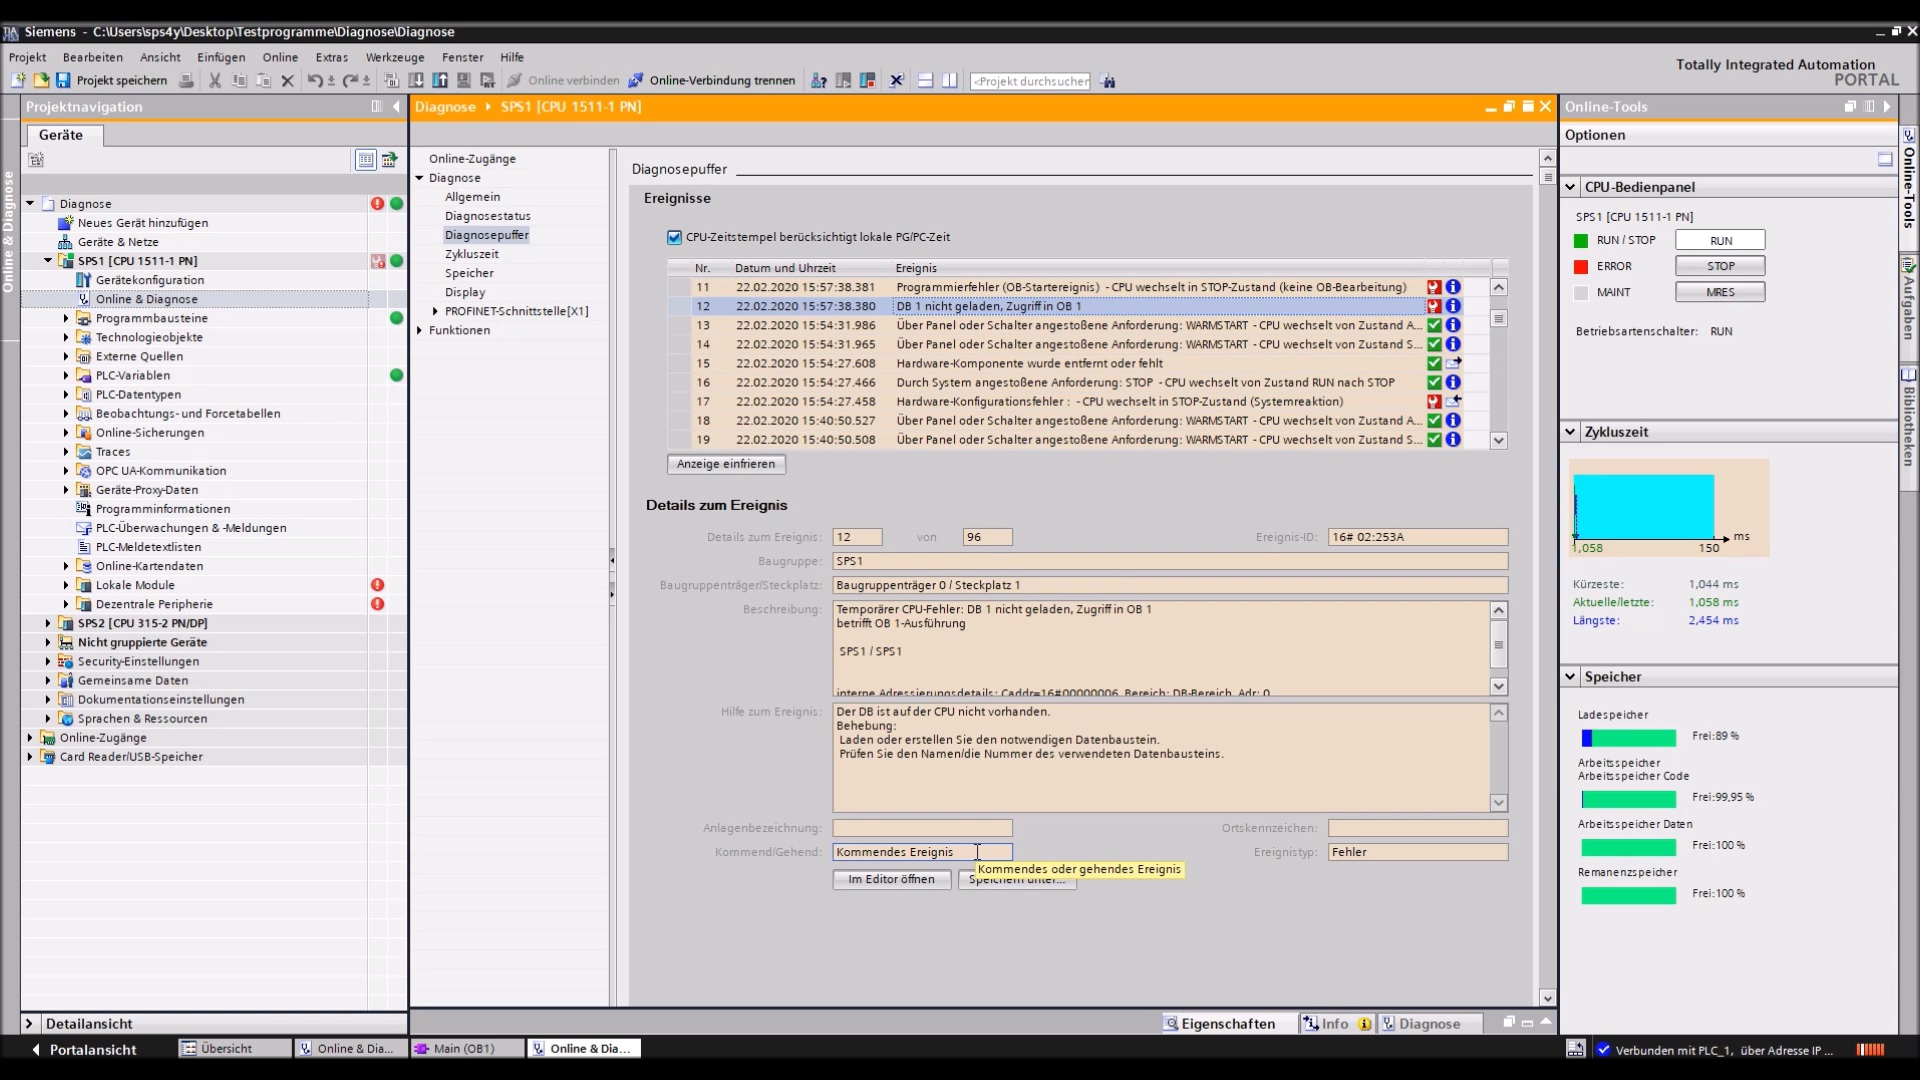Select event row 17 Hardware-Konfigurationsfehler
Viewport: 1920px width, 1080px height.
click(x=1065, y=401)
